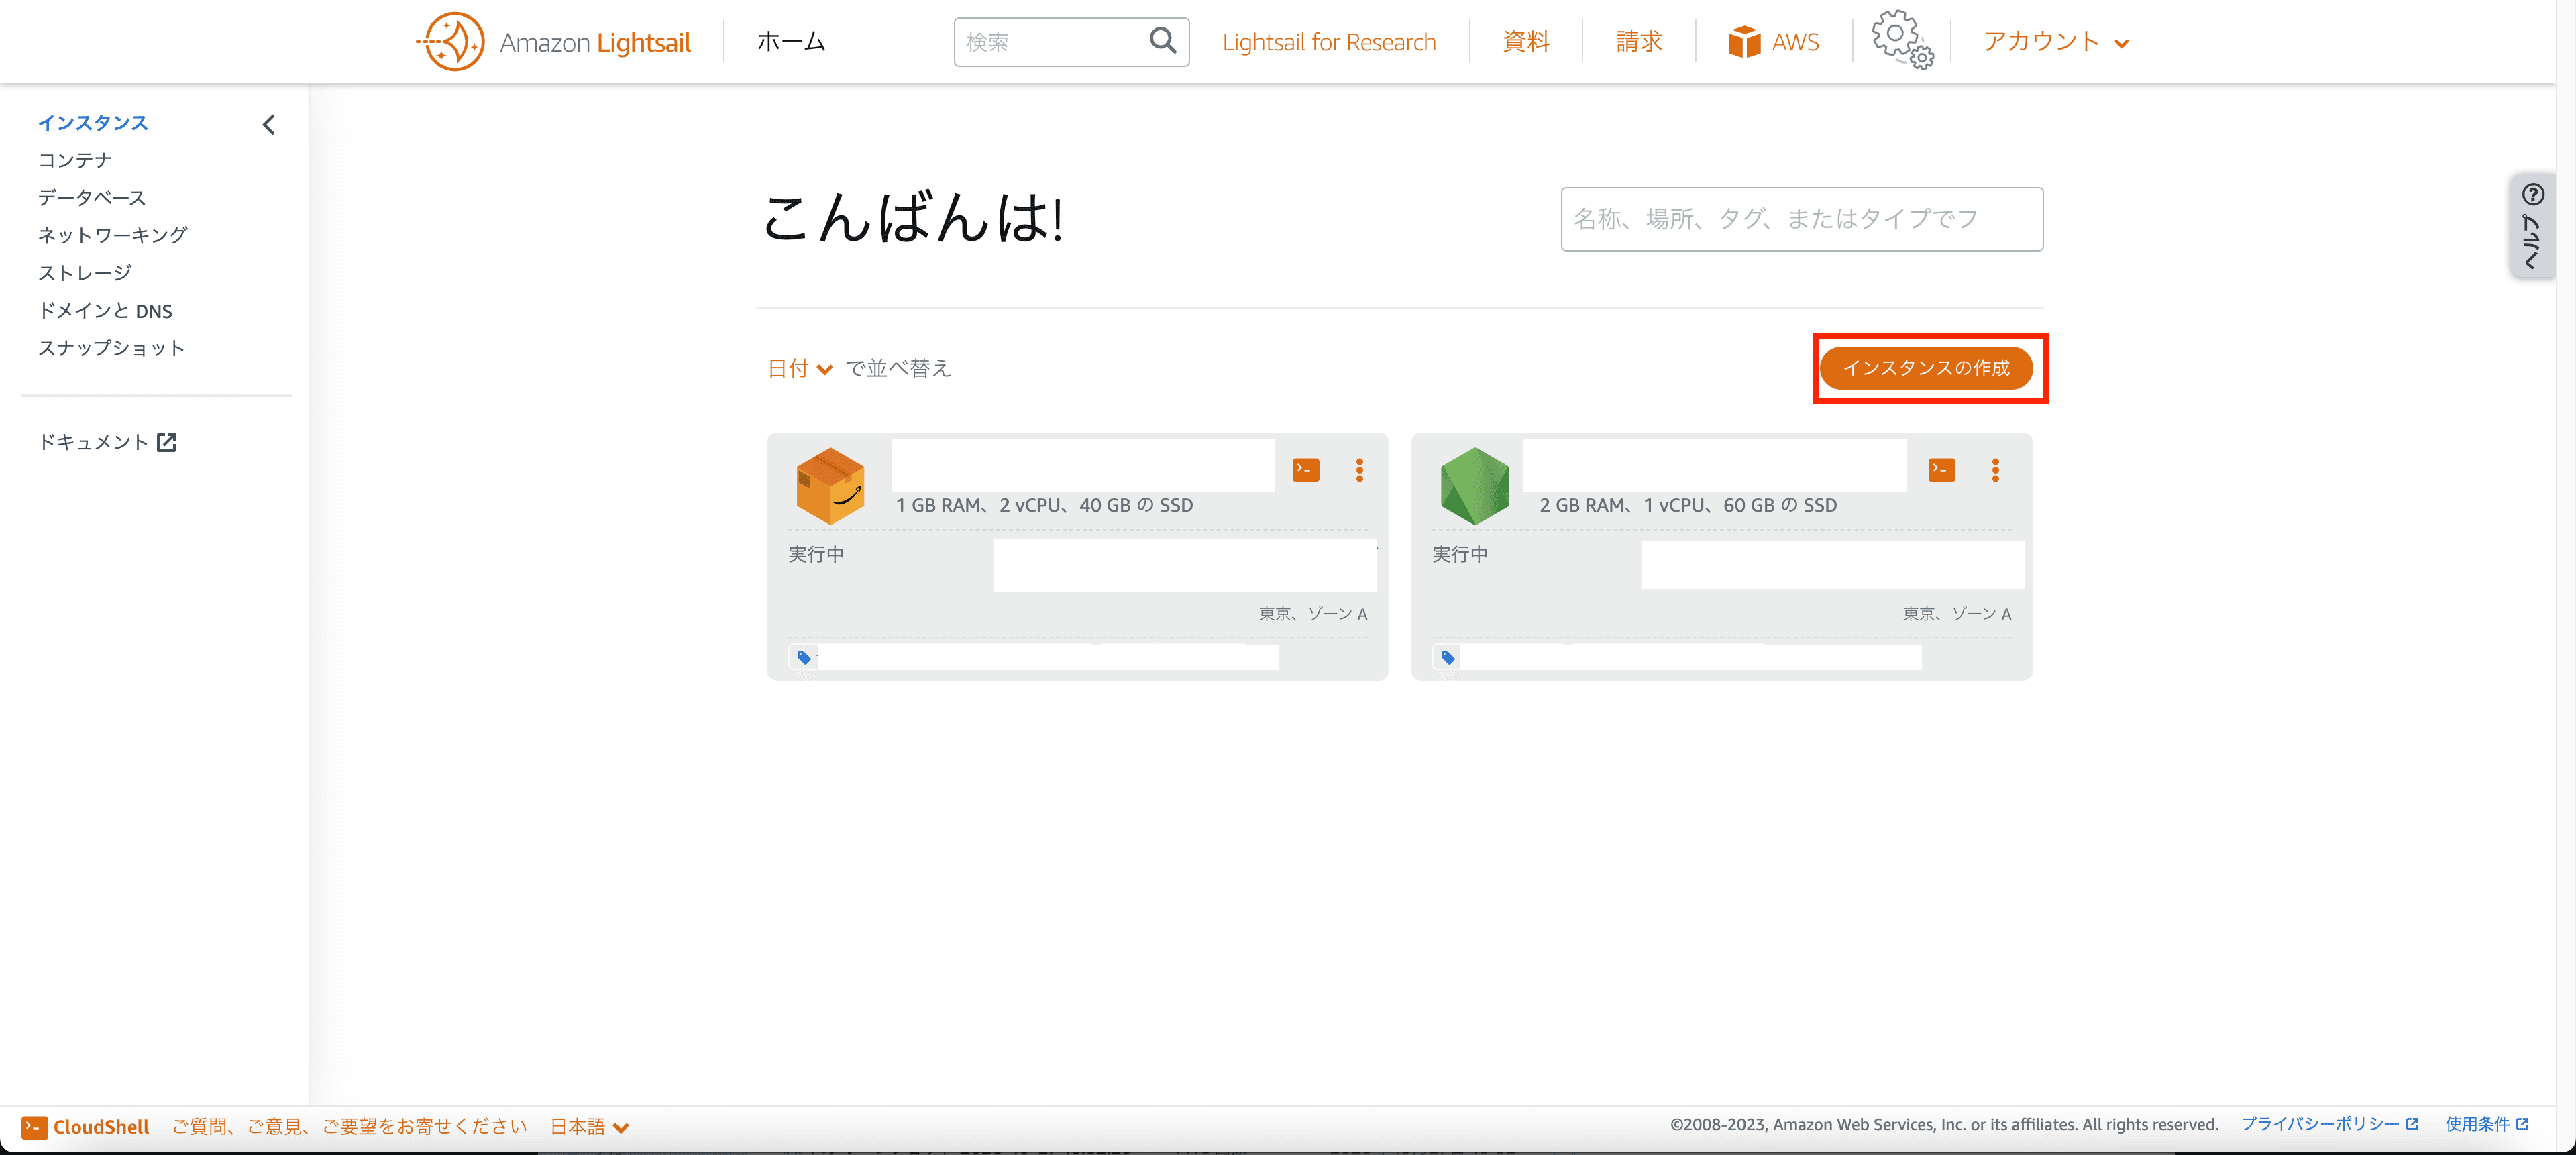Click 東京、ゾーン A on second instance card
Screen dimensions: 2576x1155
tap(1956, 614)
